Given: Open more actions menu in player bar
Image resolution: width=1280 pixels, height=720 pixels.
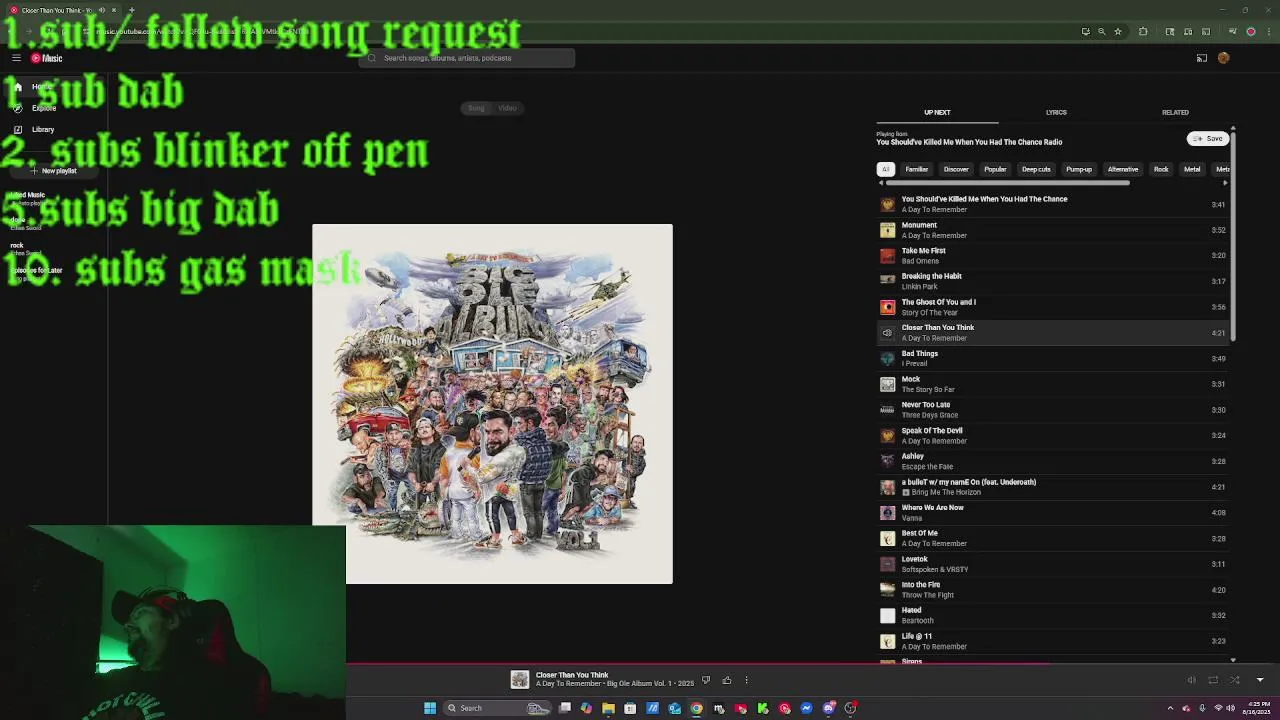Looking at the screenshot, I should (746, 680).
